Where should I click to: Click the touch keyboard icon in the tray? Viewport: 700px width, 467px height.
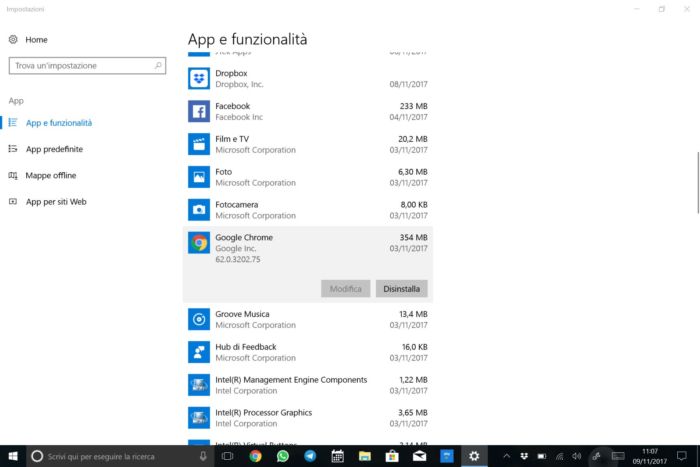tap(618, 456)
